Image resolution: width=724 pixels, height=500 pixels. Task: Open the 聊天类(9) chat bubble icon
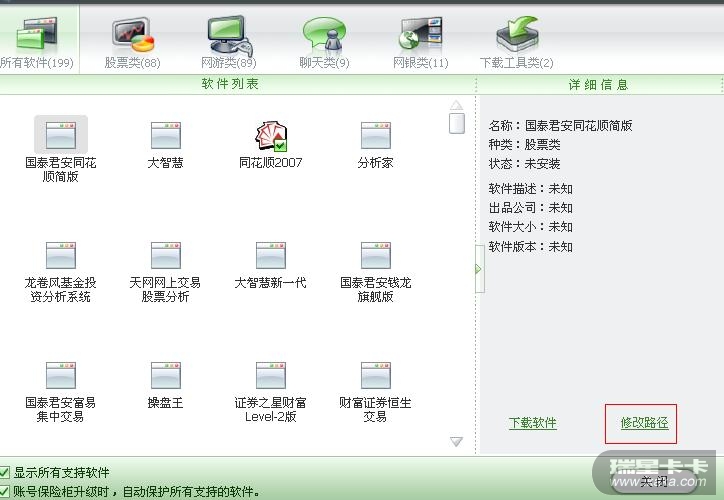(324, 34)
